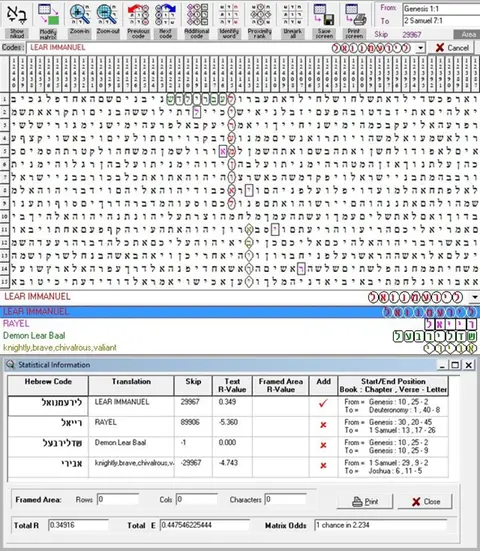Click the Total R value field
This screenshot has height=551, width=480.
(x=78, y=525)
